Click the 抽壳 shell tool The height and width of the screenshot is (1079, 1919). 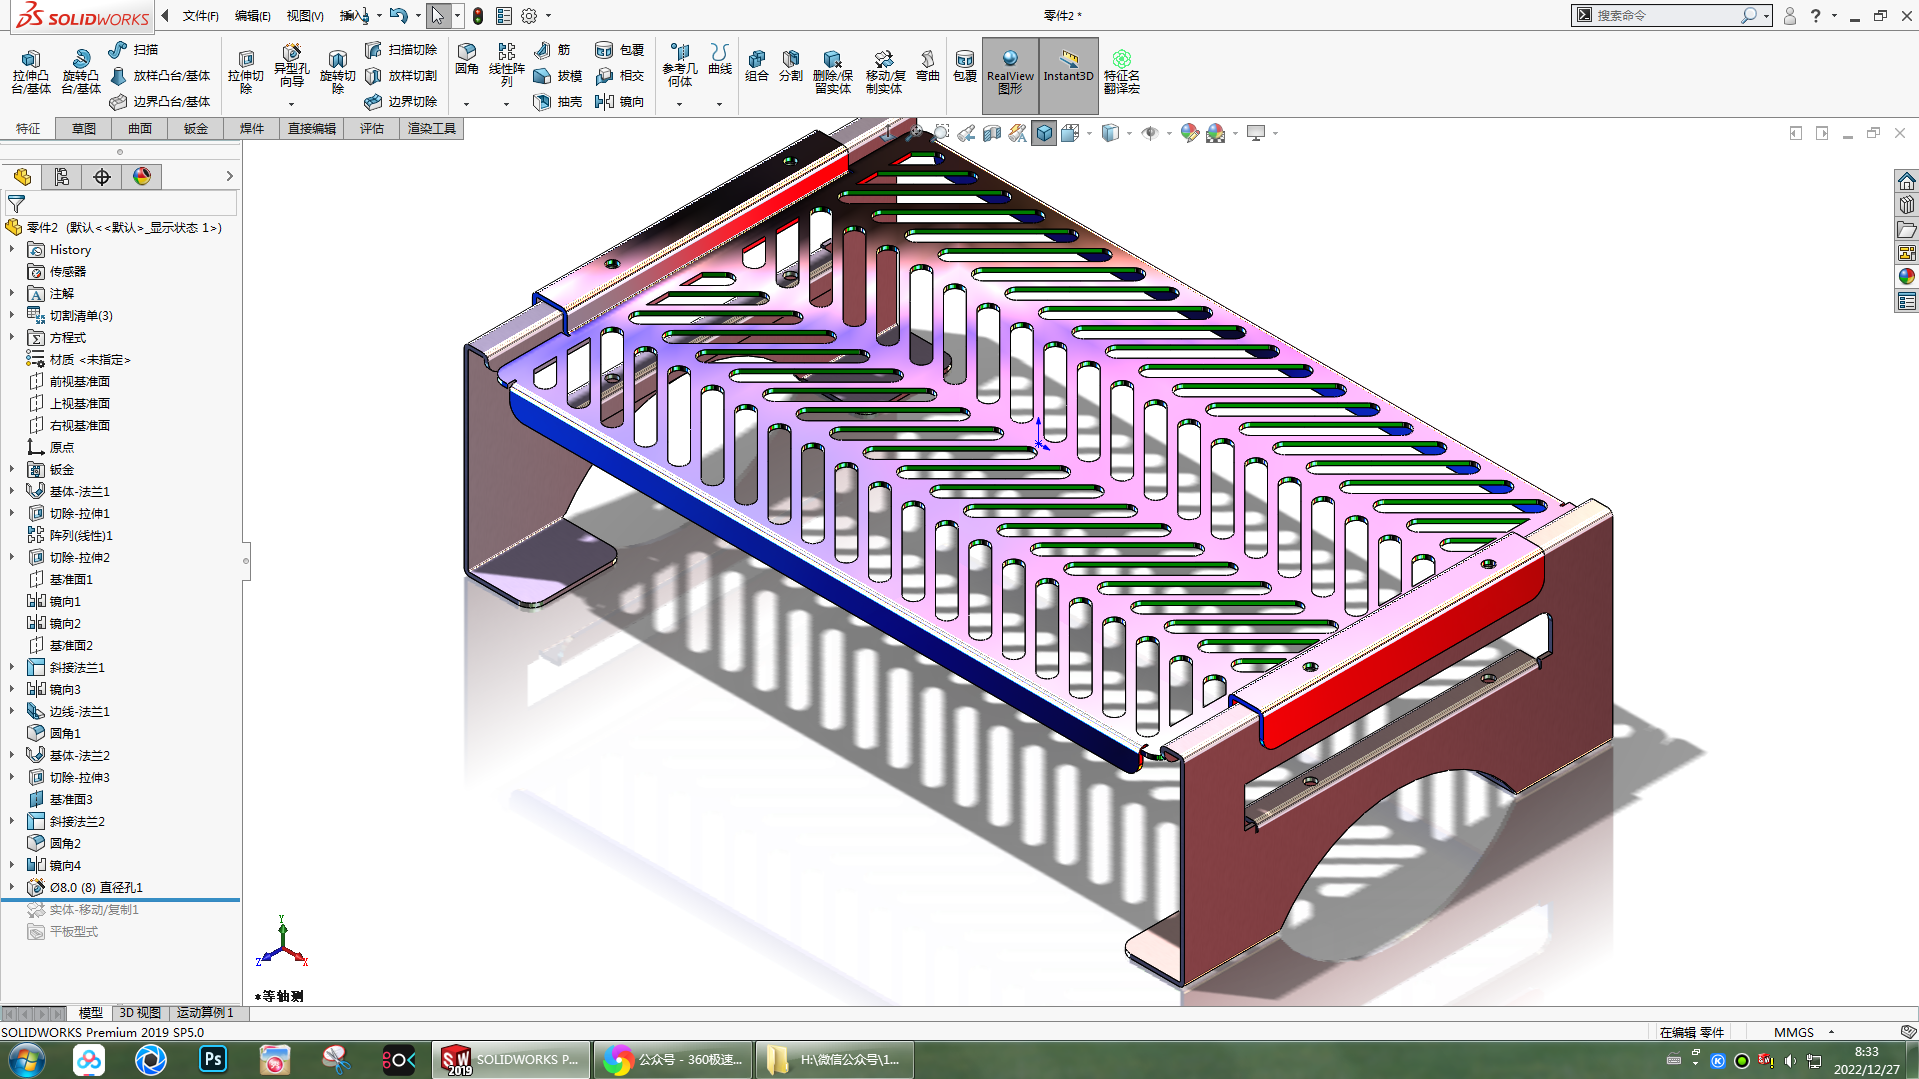click(x=558, y=102)
